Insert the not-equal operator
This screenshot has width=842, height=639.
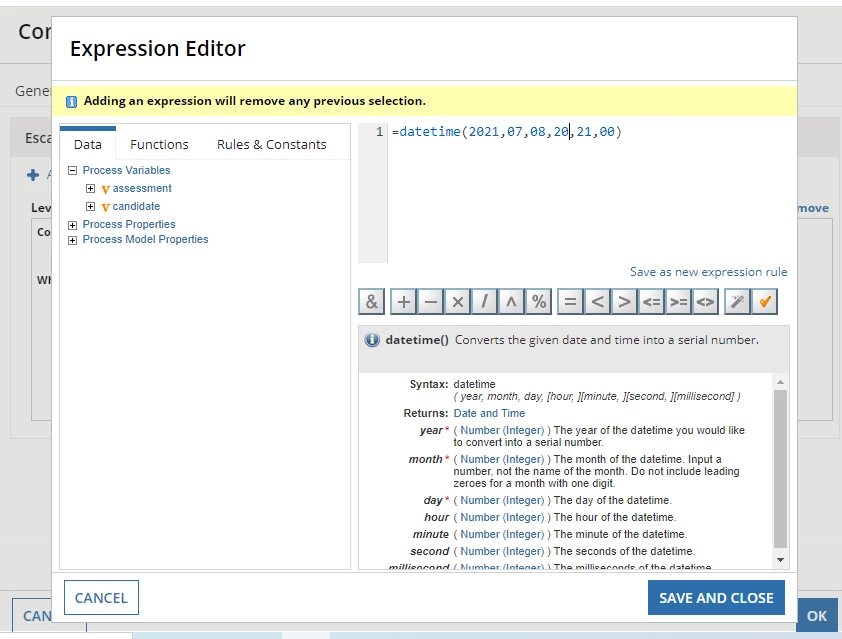point(705,301)
